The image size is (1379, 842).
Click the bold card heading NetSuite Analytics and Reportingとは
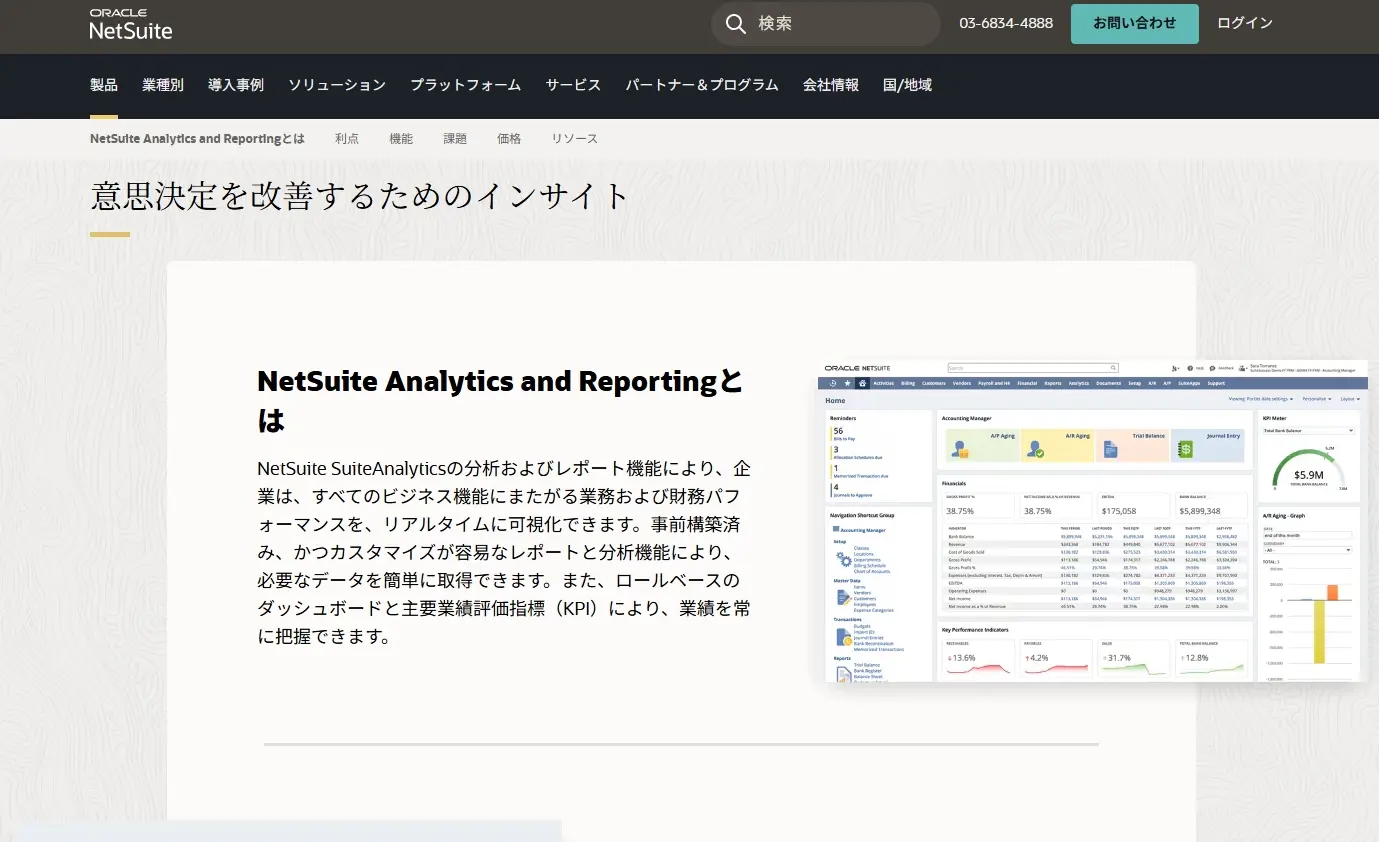coord(501,400)
